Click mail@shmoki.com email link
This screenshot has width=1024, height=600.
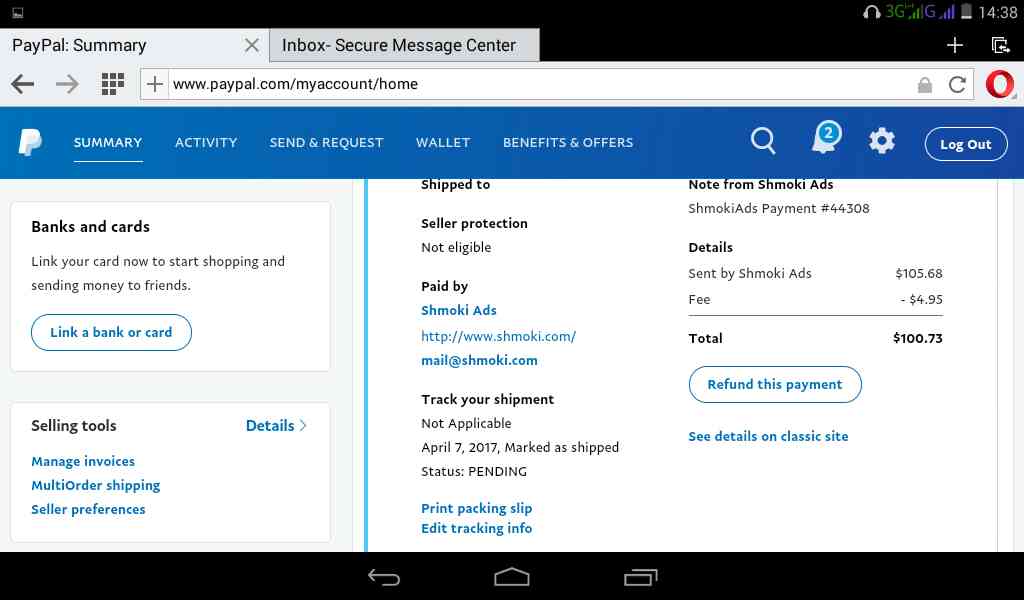click(479, 360)
